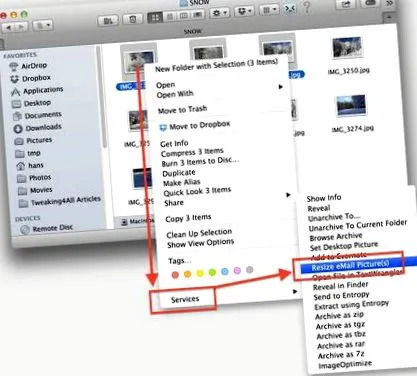Select Photos folder in sidebar
This screenshot has height=376, width=417.
[34, 178]
